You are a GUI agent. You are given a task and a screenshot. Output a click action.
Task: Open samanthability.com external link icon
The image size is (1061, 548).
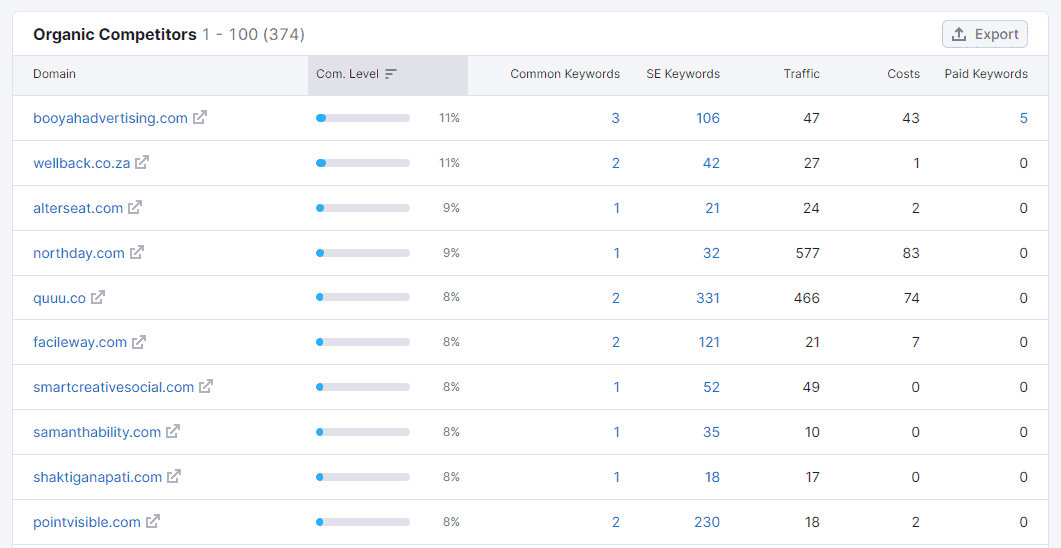[x=173, y=432]
